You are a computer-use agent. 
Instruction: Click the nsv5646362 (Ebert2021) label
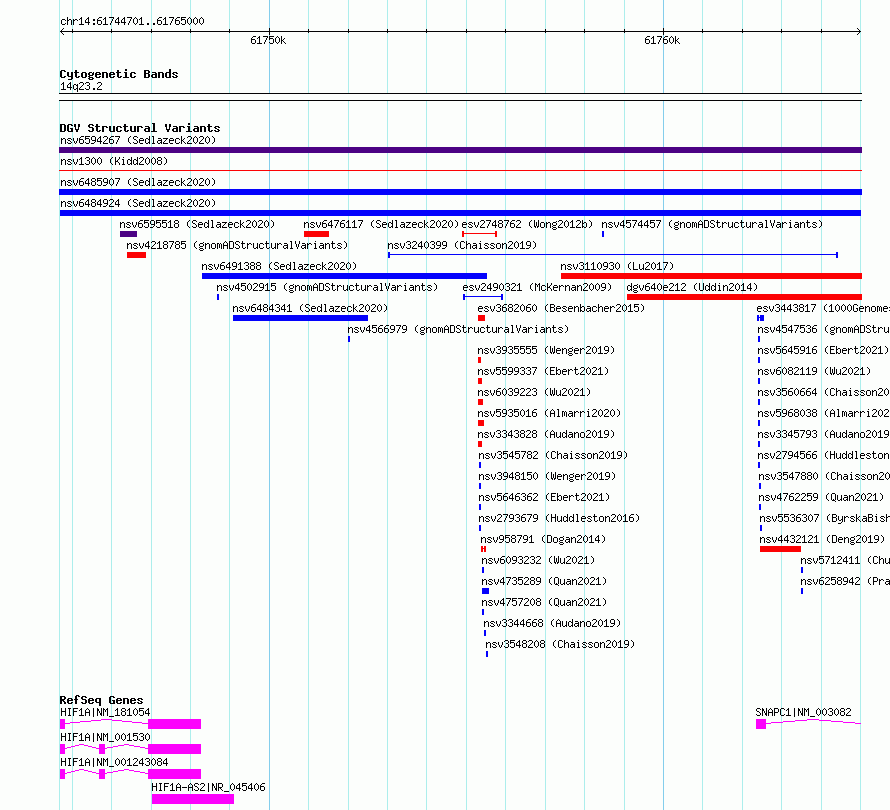pos(544,497)
